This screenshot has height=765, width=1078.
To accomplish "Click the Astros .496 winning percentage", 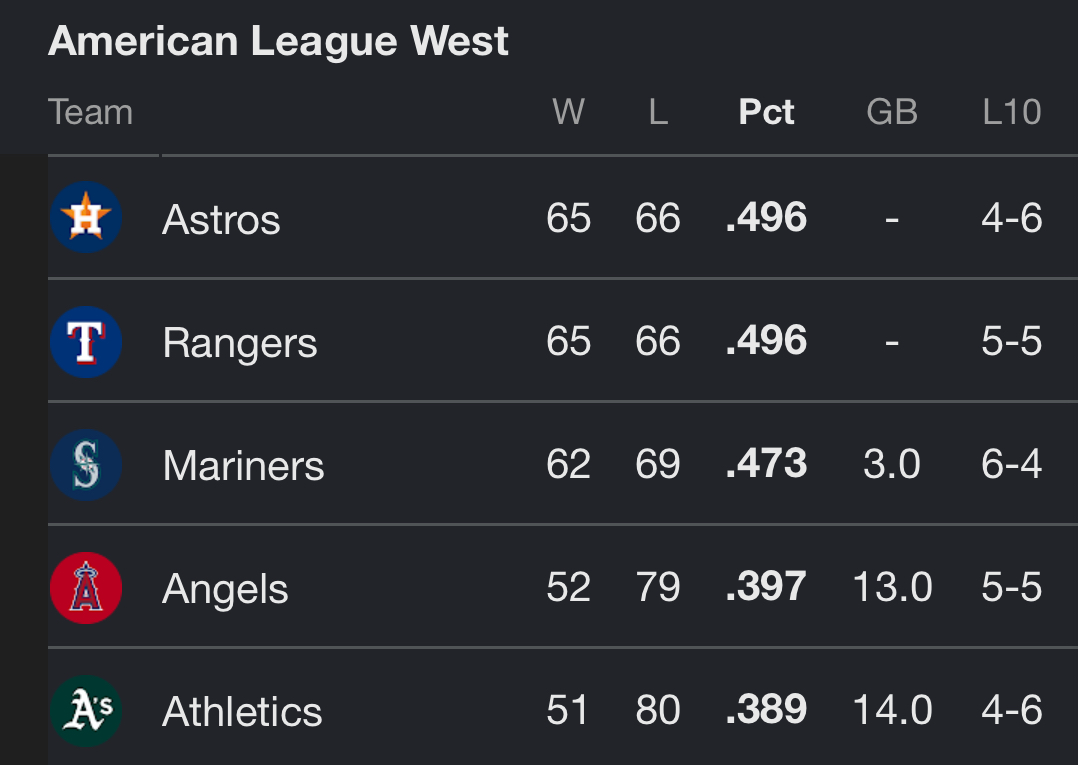I will 766,218.
